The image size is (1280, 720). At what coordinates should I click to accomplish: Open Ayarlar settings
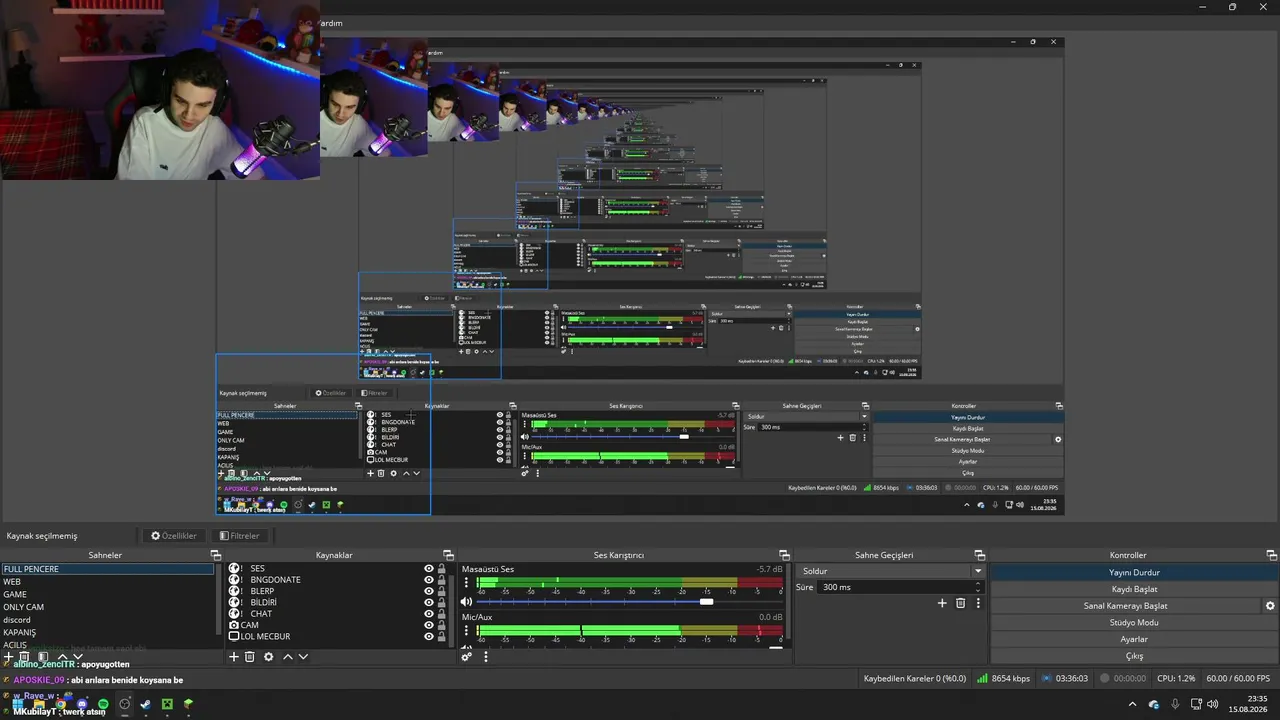click(1134, 639)
